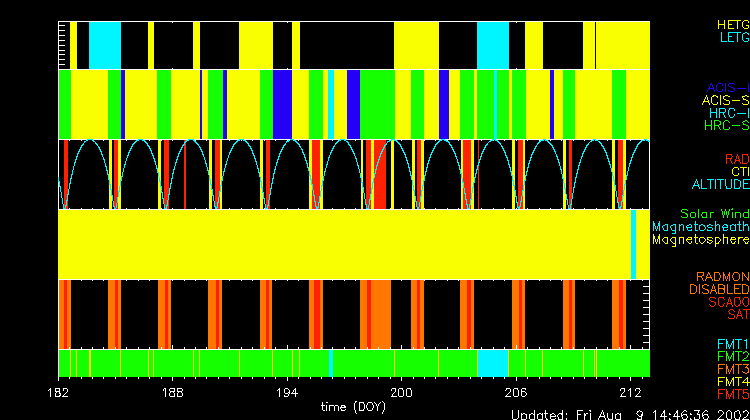Viewport: 750px width, 420px height.
Task: Click the HRC-S legend label
Action: point(726,127)
